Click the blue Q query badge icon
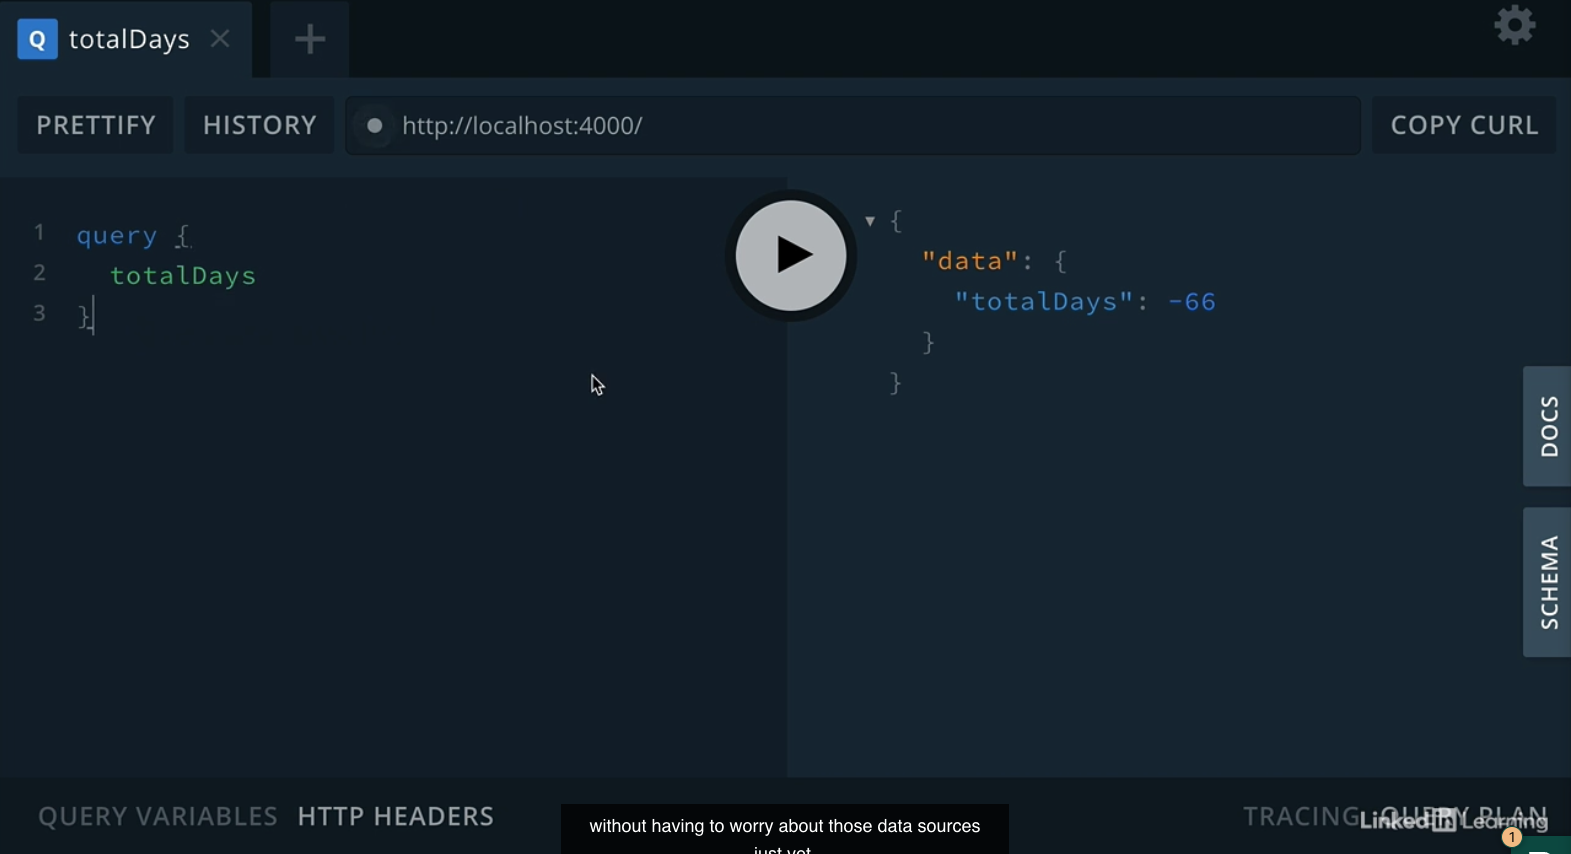1571x854 pixels. (37, 39)
